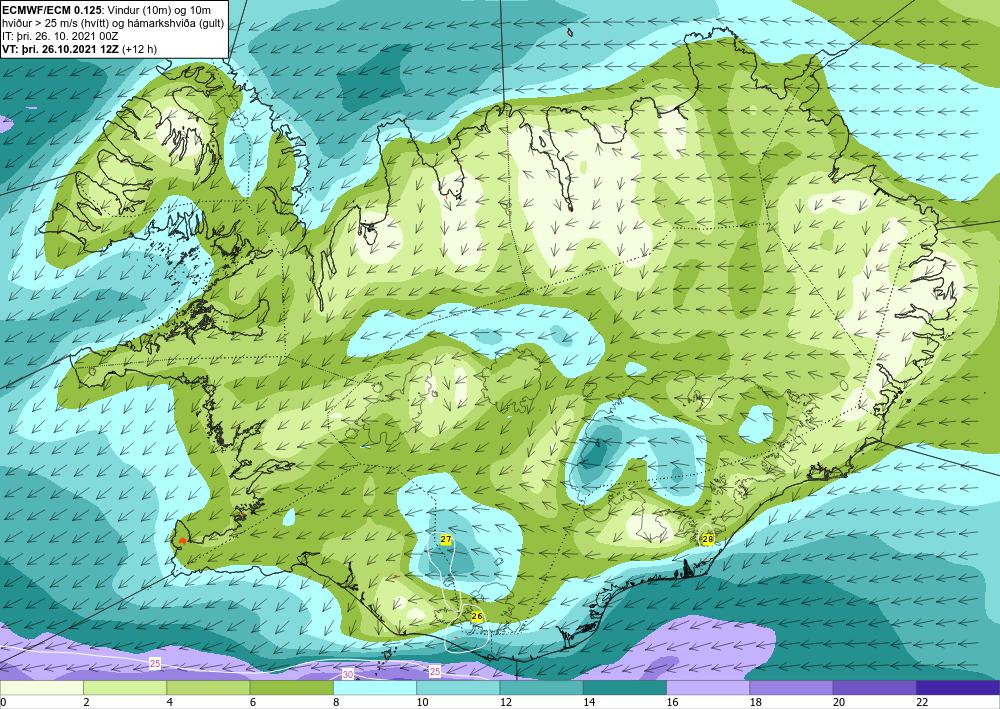Click the legend scale value 18
1000x709 pixels.
tap(756, 703)
